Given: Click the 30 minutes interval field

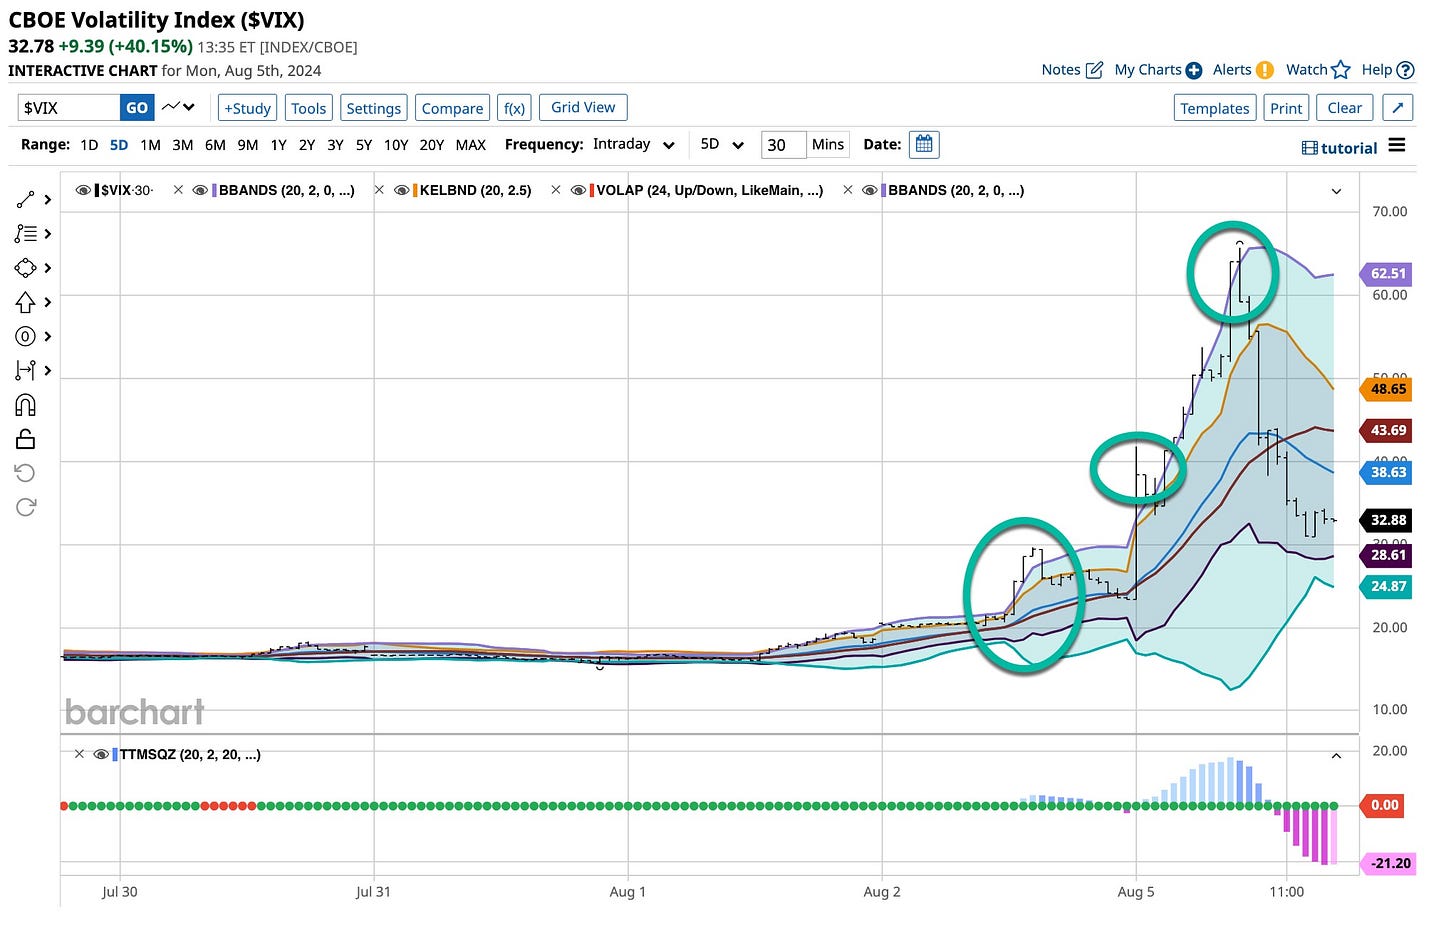Looking at the screenshot, I should click(x=783, y=145).
